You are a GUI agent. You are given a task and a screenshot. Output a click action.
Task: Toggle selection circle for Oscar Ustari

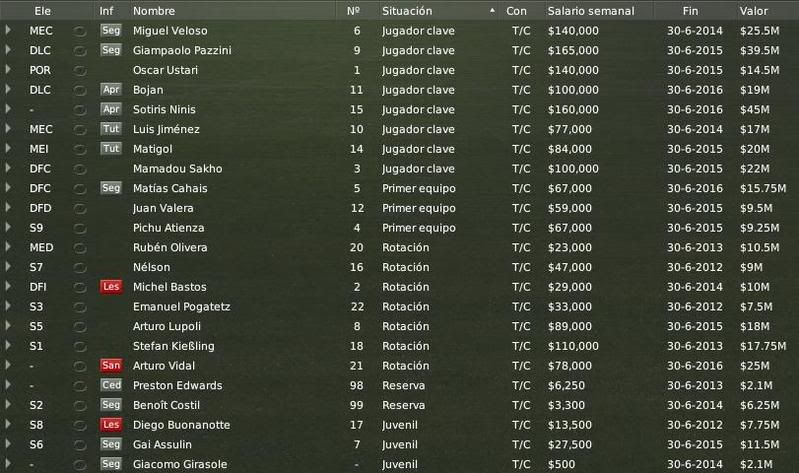pos(79,70)
